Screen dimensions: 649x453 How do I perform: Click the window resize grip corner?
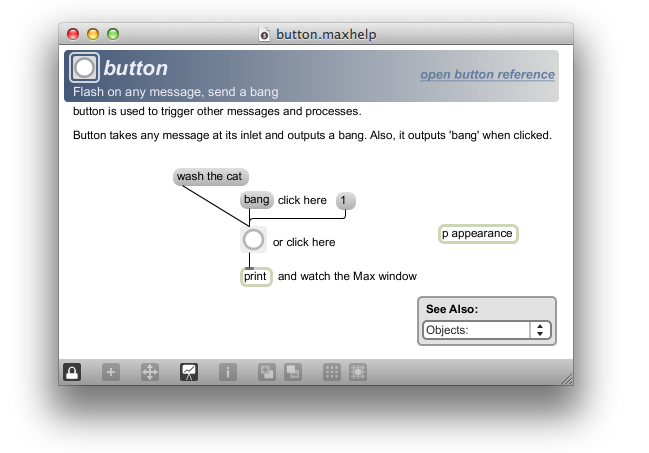567,379
